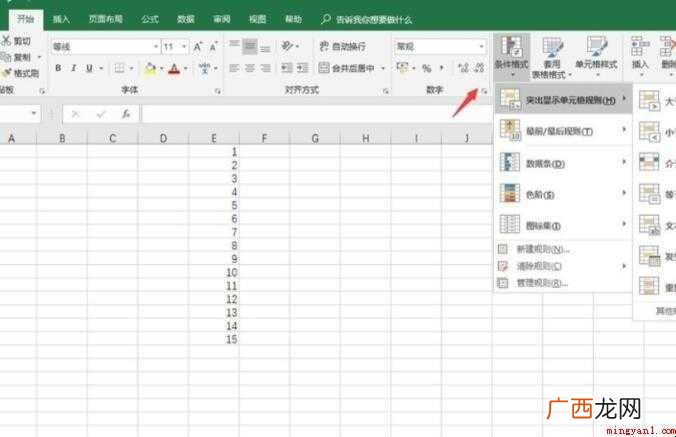Click the phonetic guide (文) icon

(x=205, y=68)
